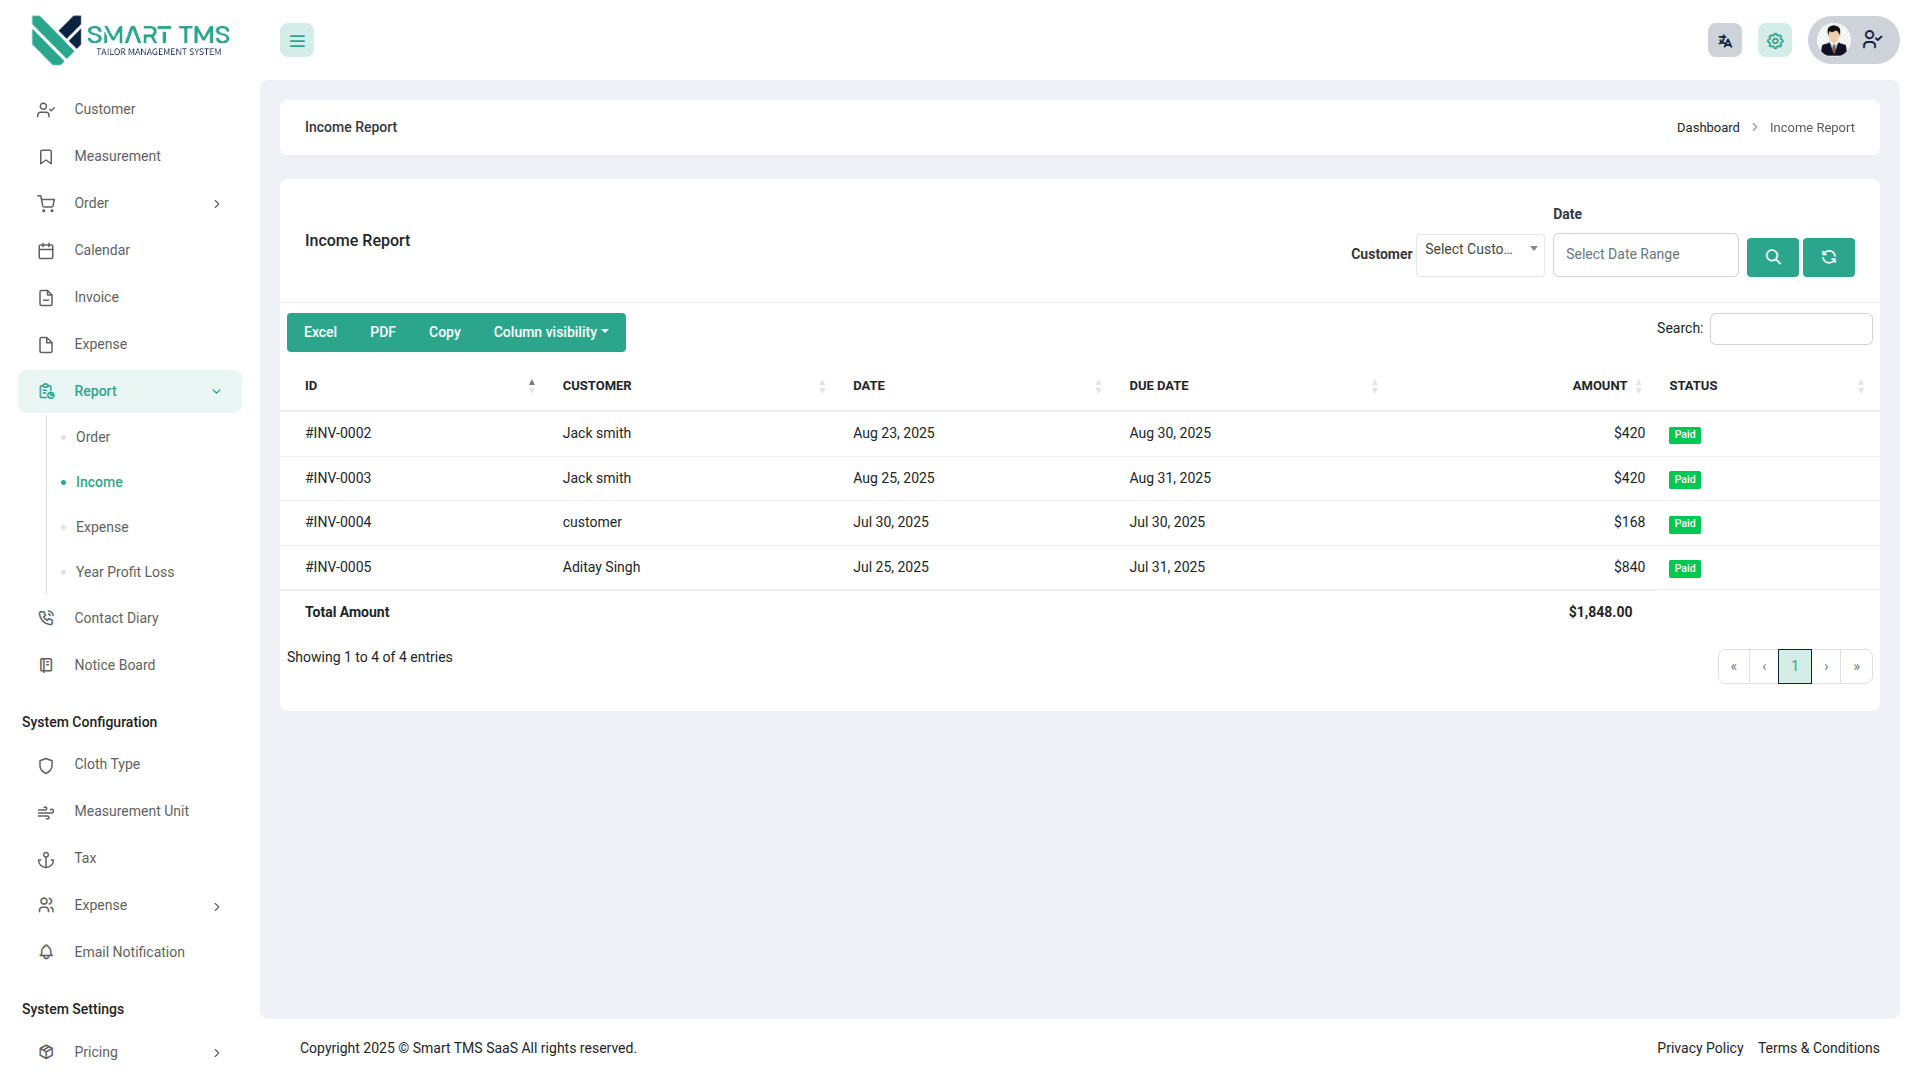
Task: Select Expense under the Report menu
Action: [102, 527]
